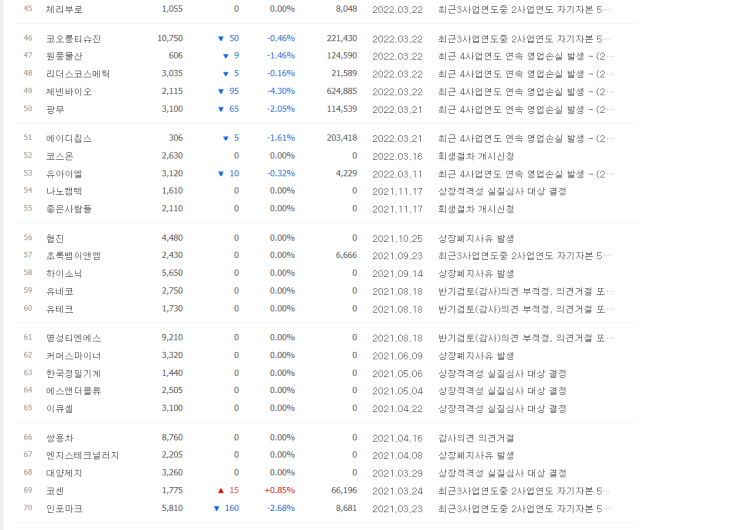Click volume value 203,418
The image size is (743, 530).
342,138
